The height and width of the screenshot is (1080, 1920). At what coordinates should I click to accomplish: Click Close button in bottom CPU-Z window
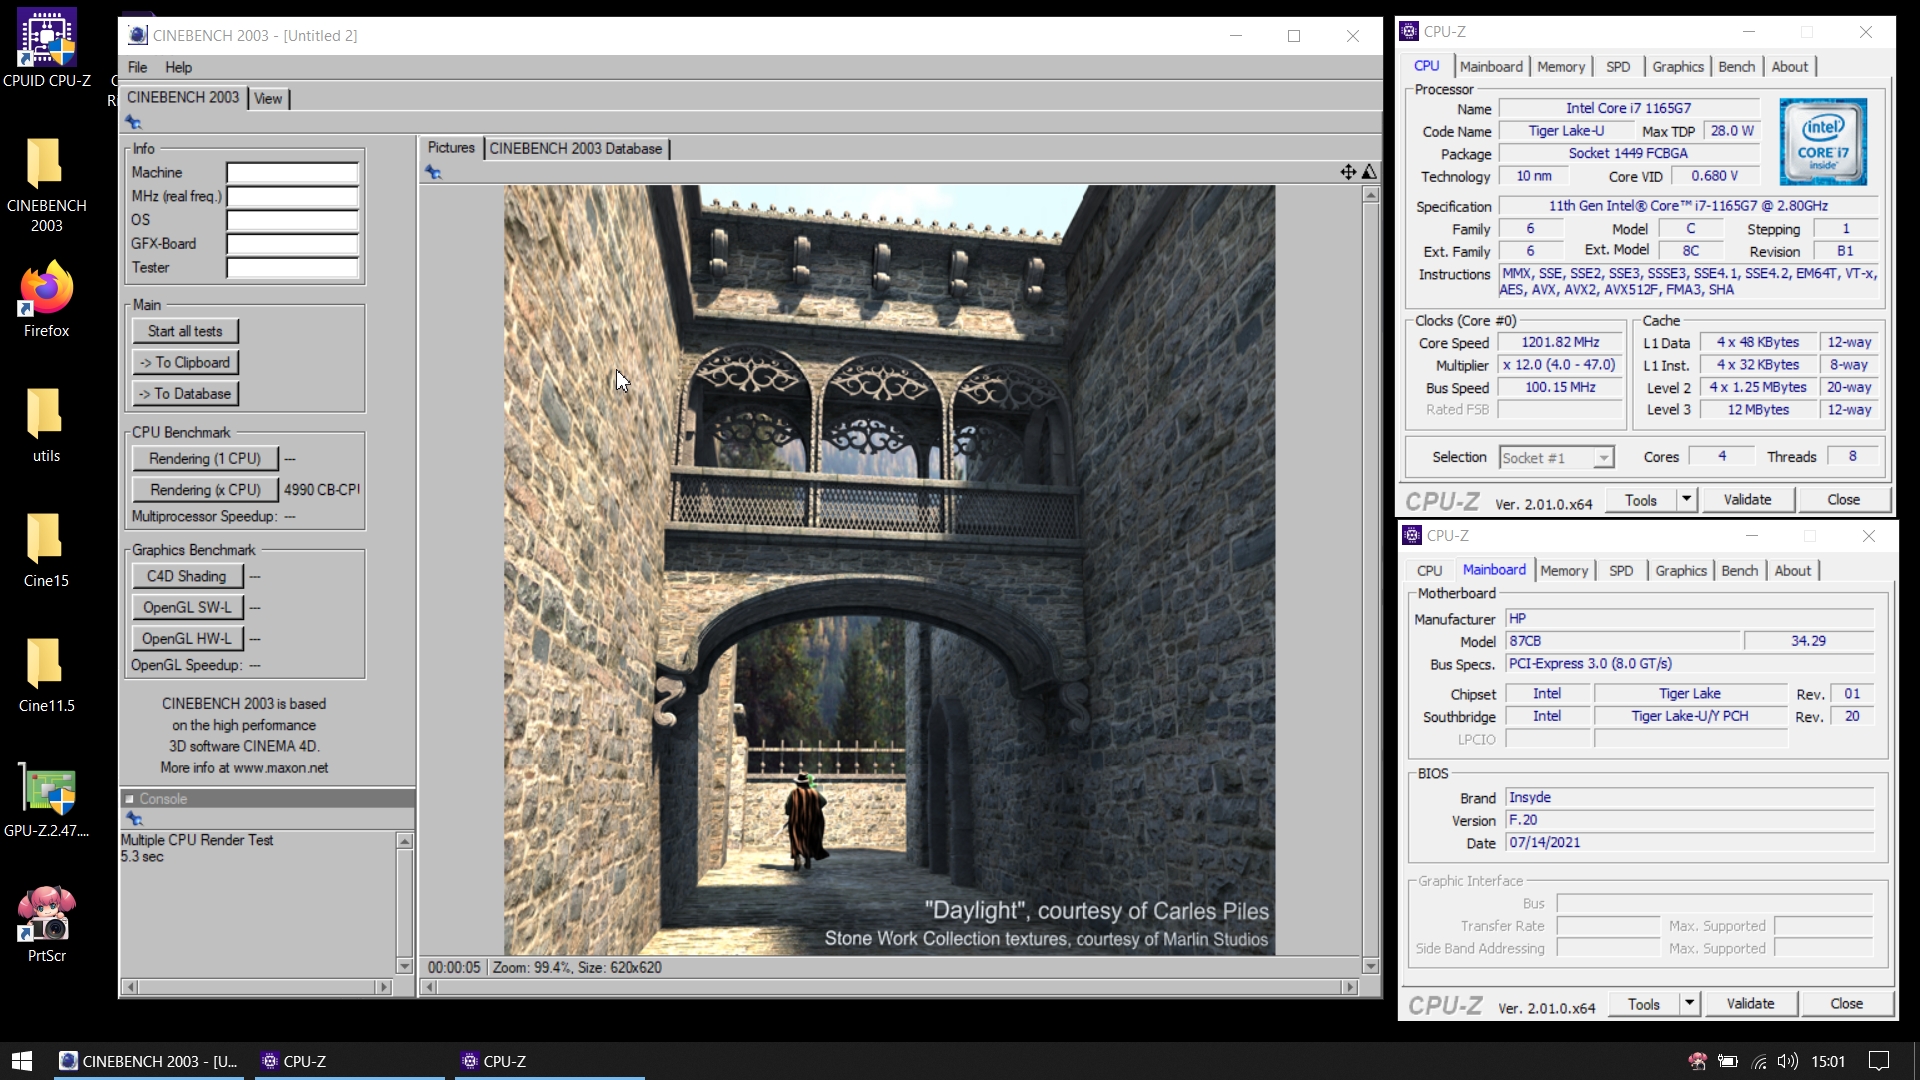[x=1846, y=1003]
